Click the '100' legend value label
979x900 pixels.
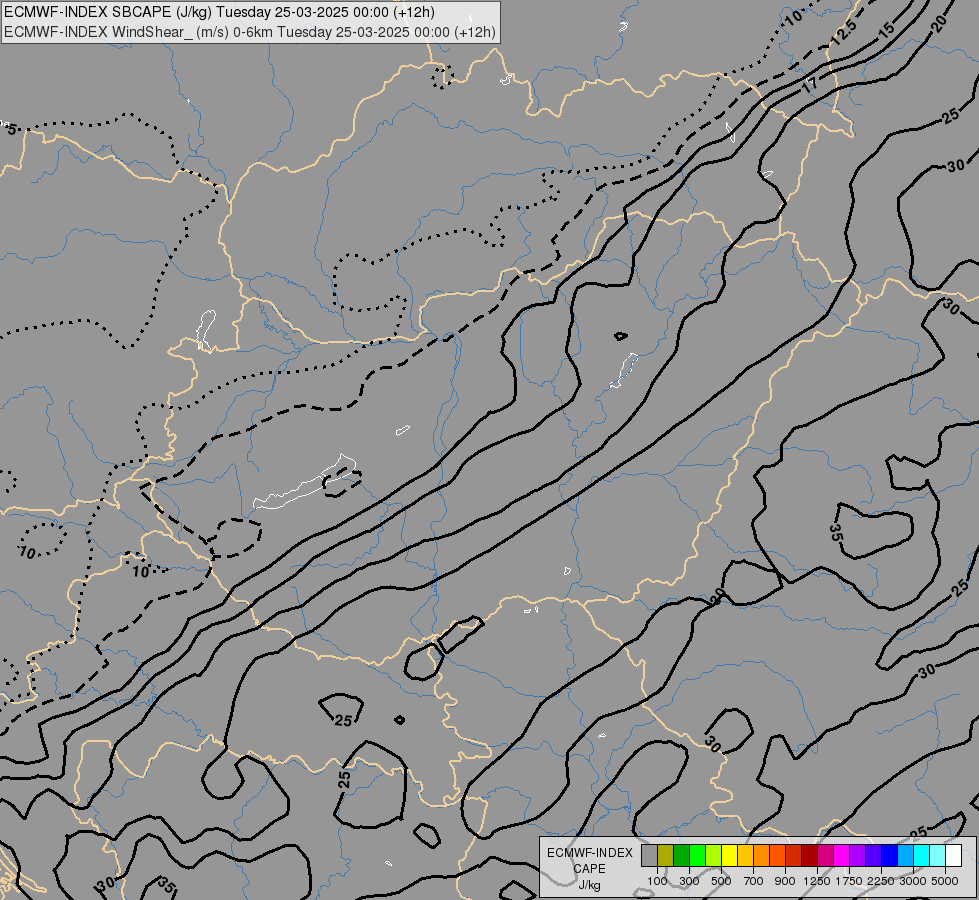[657, 881]
